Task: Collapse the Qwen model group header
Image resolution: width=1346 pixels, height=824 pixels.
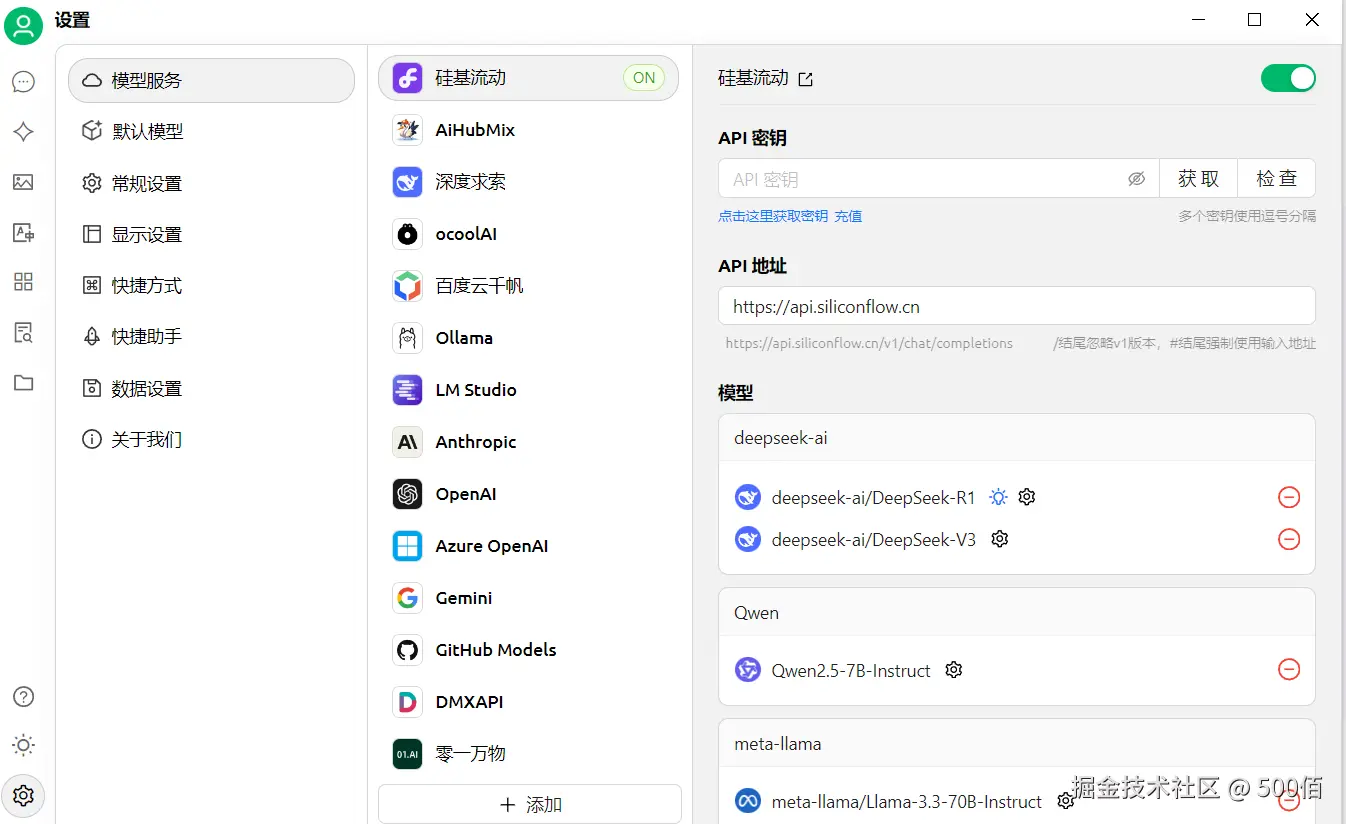Action: [756, 612]
